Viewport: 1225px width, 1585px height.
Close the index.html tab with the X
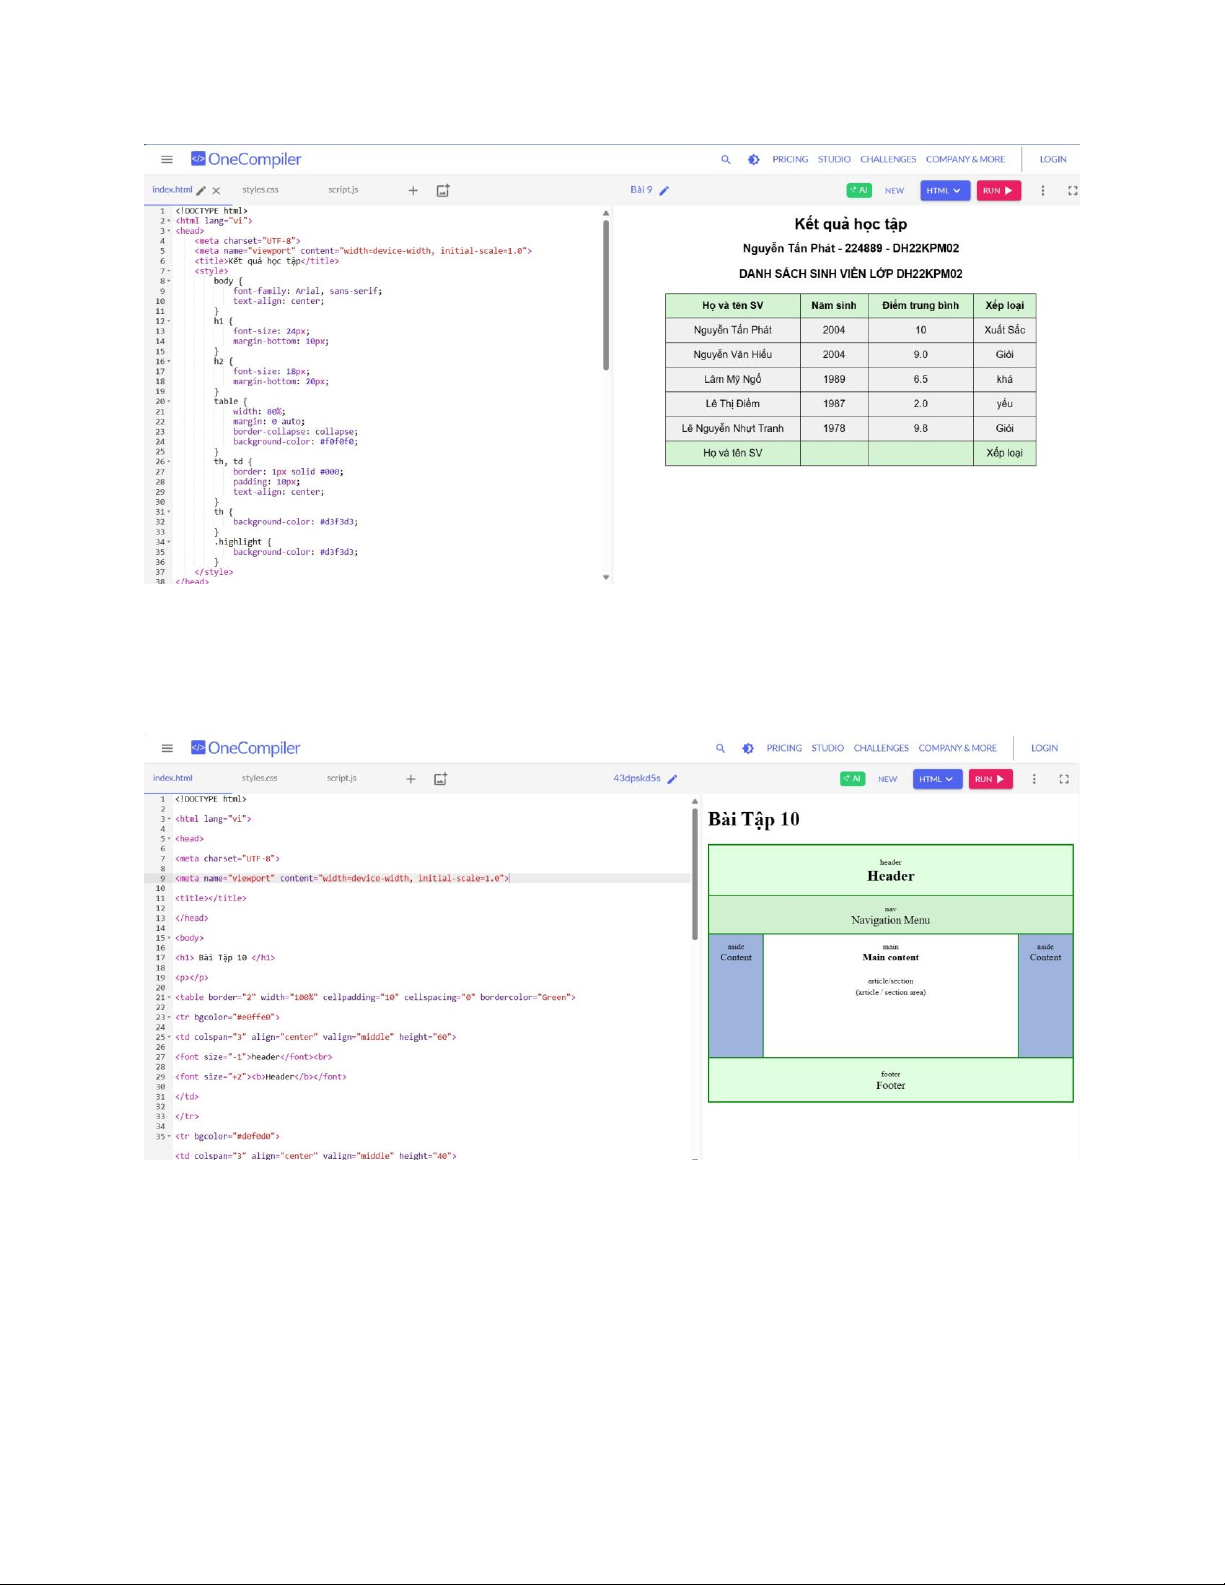point(216,190)
